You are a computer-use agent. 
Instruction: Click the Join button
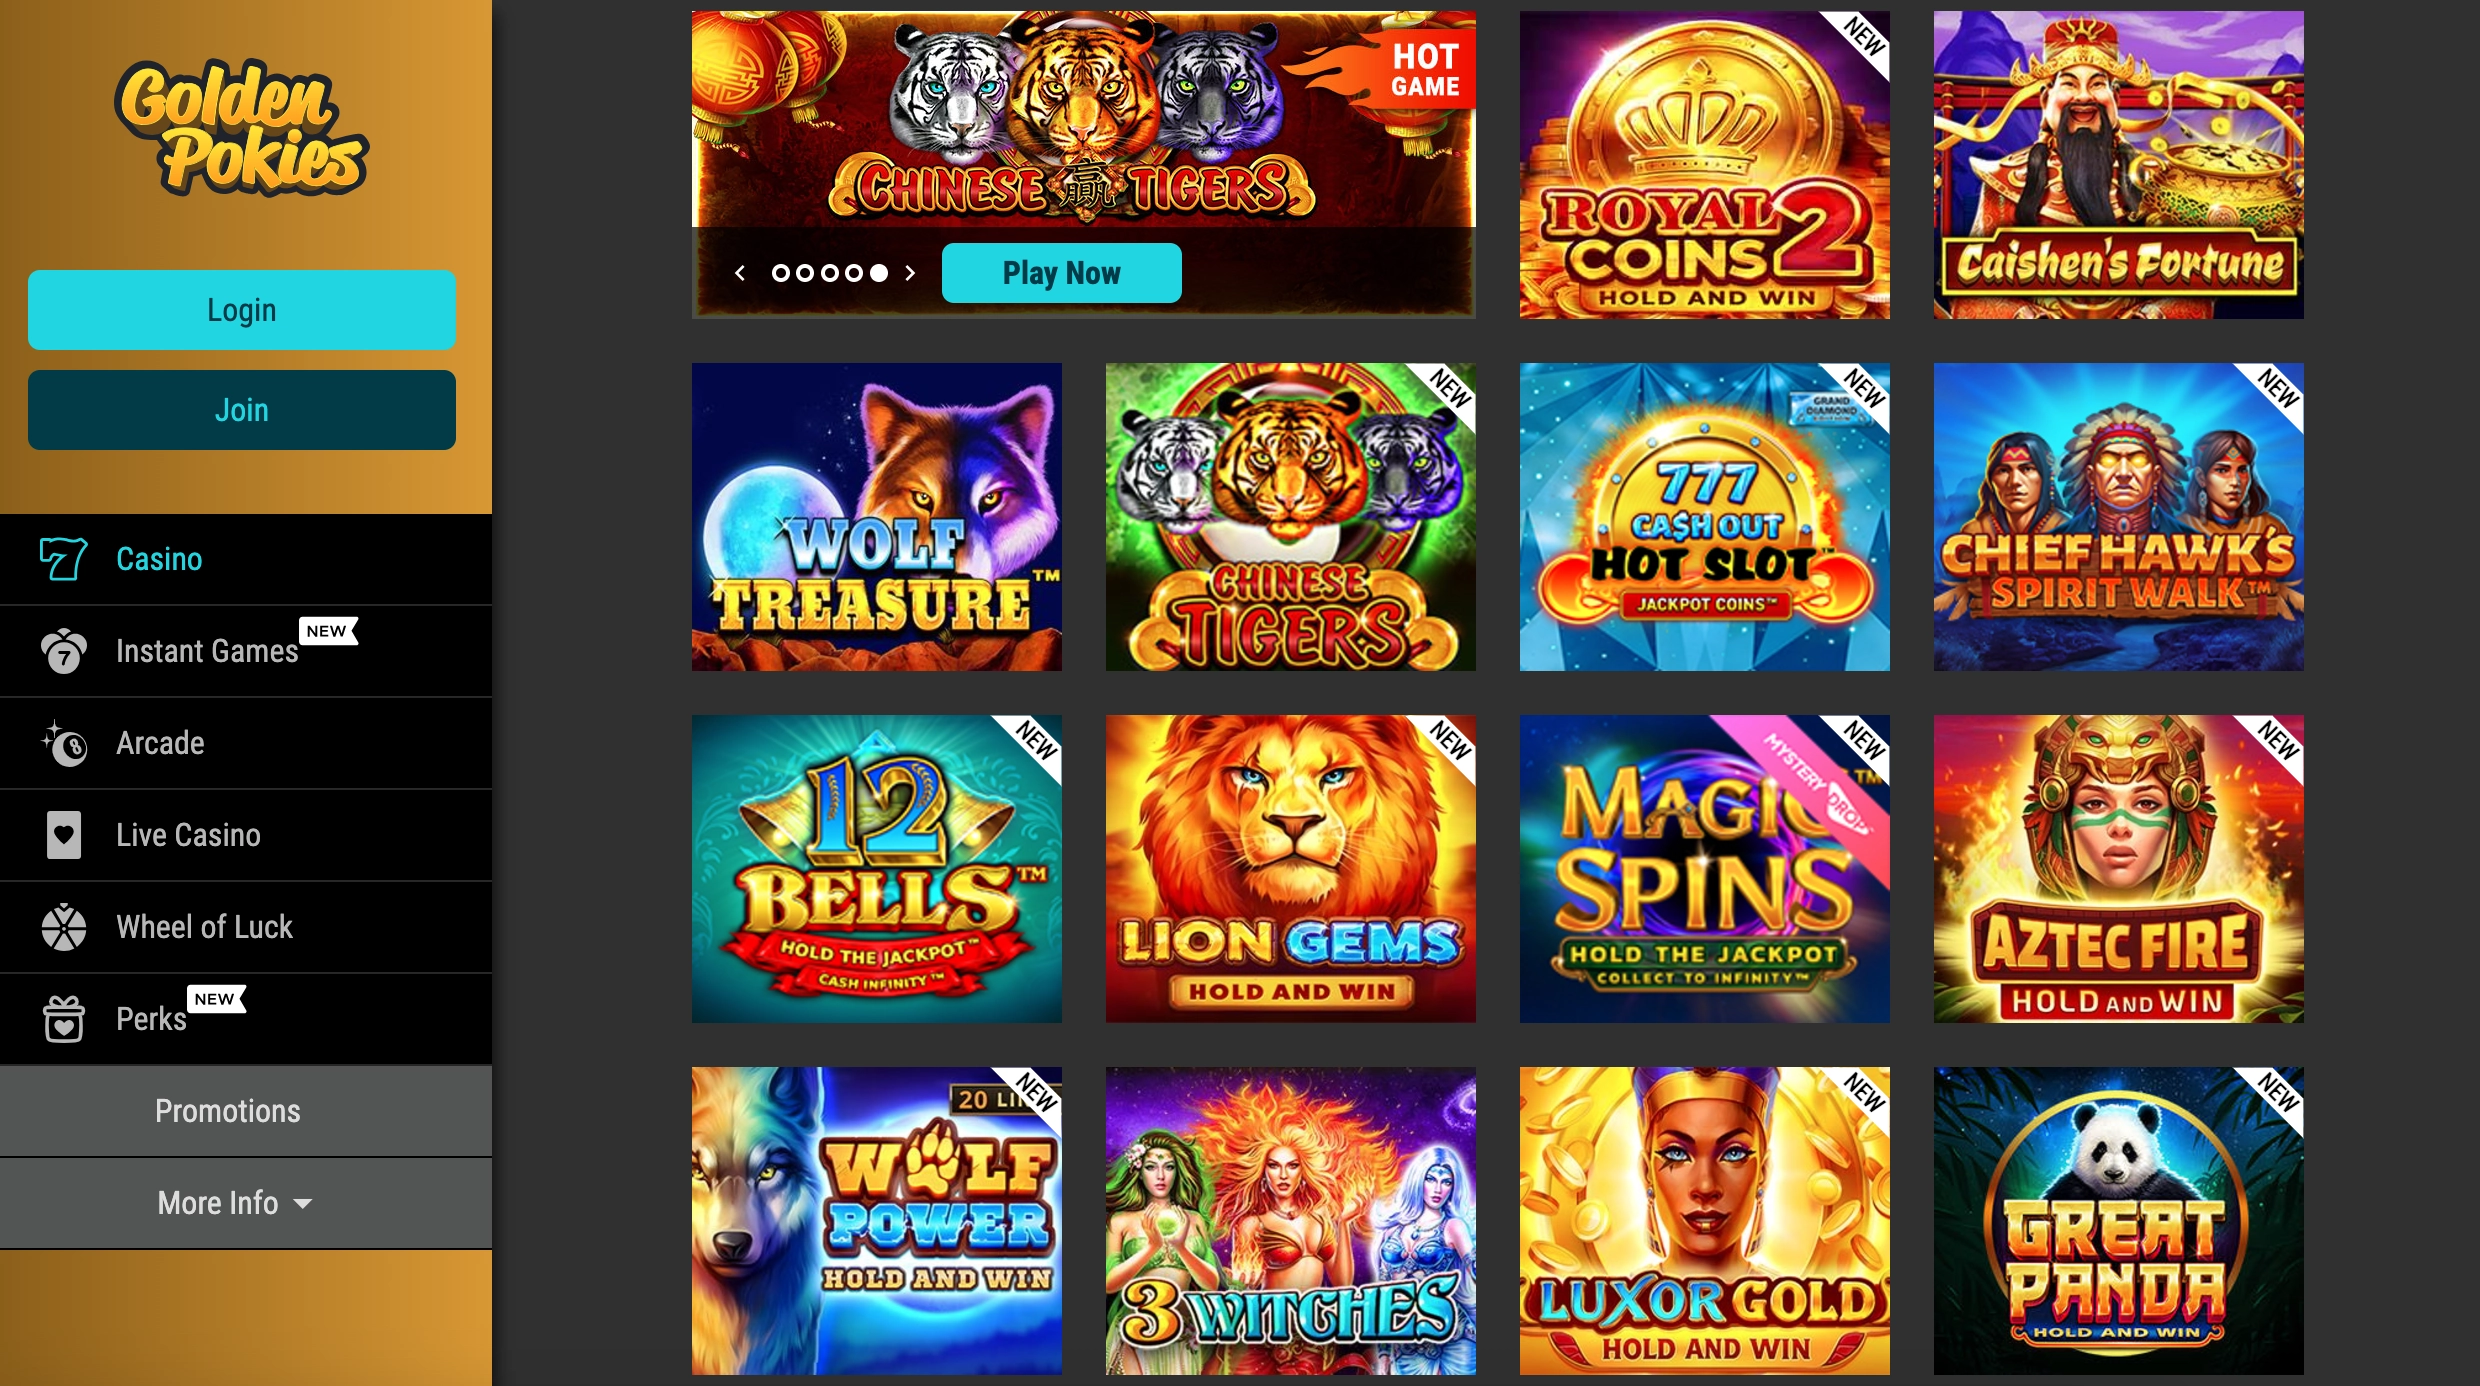[242, 410]
